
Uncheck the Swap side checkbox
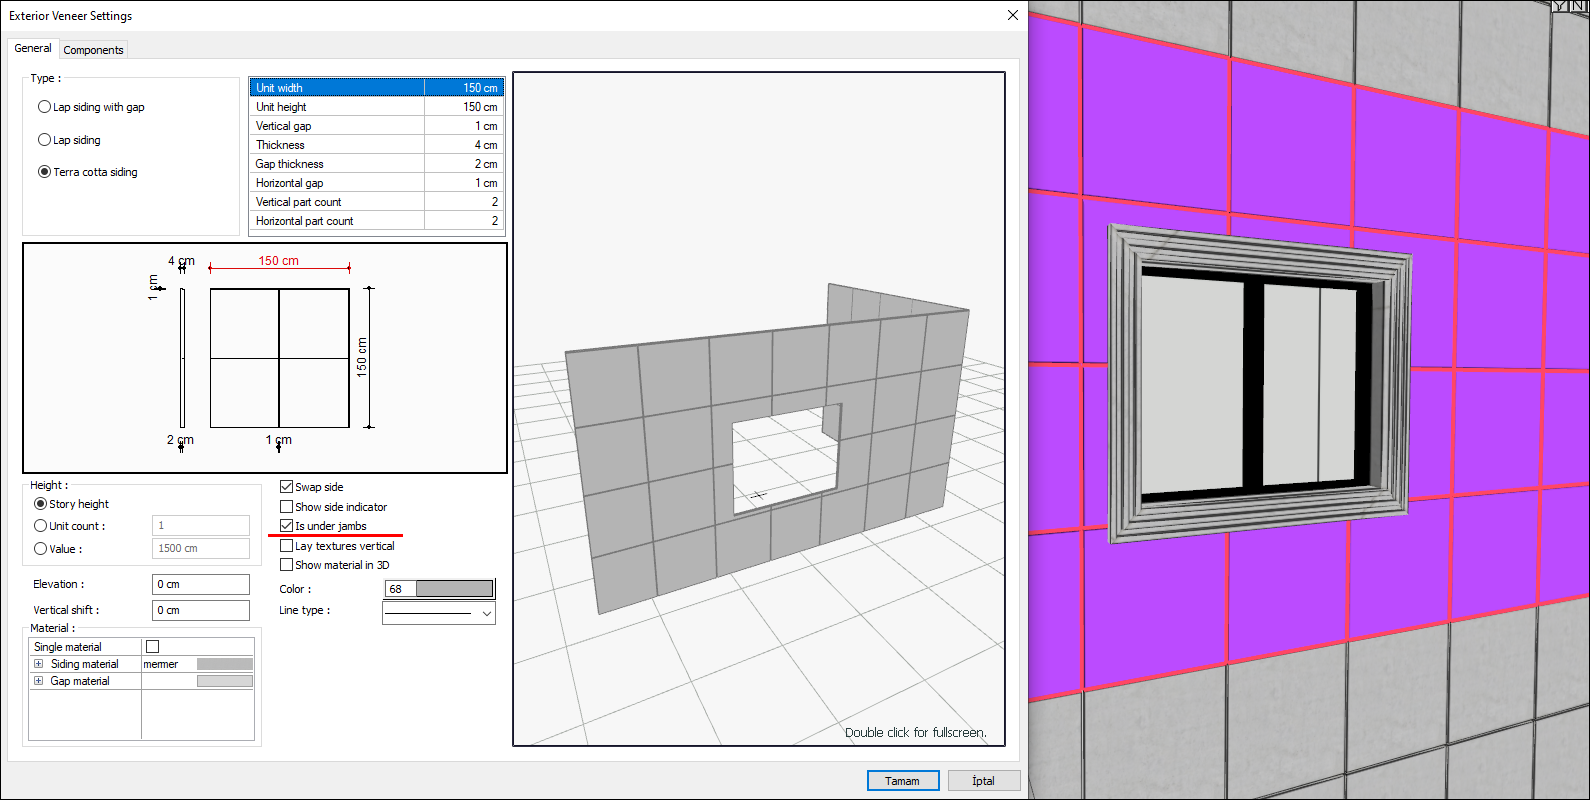287,487
